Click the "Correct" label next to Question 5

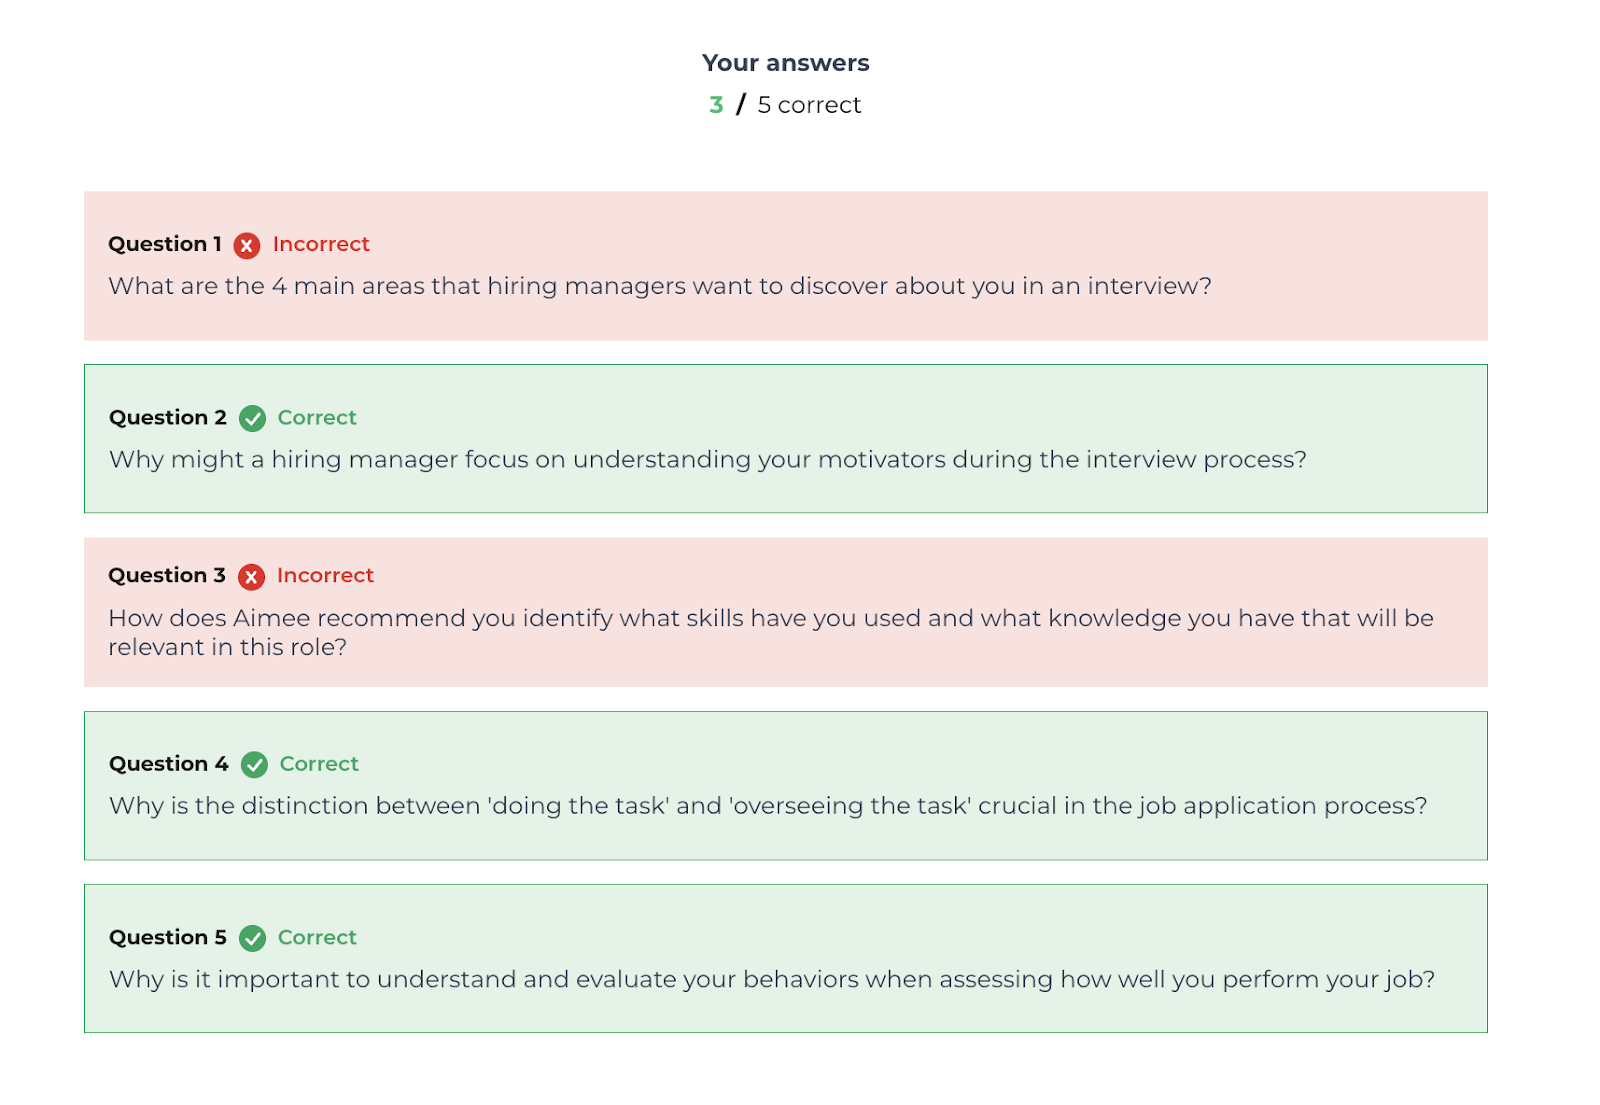point(317,938)
